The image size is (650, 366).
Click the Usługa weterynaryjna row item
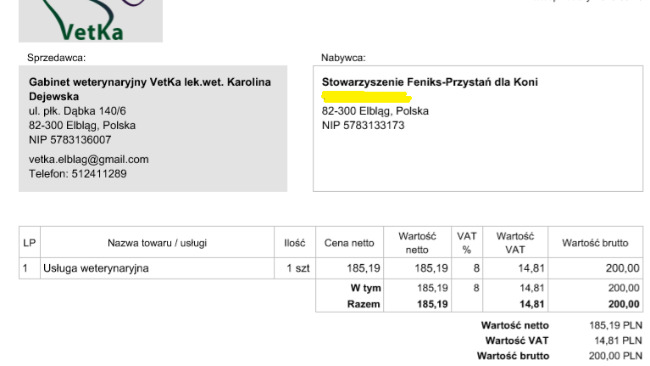96,268
